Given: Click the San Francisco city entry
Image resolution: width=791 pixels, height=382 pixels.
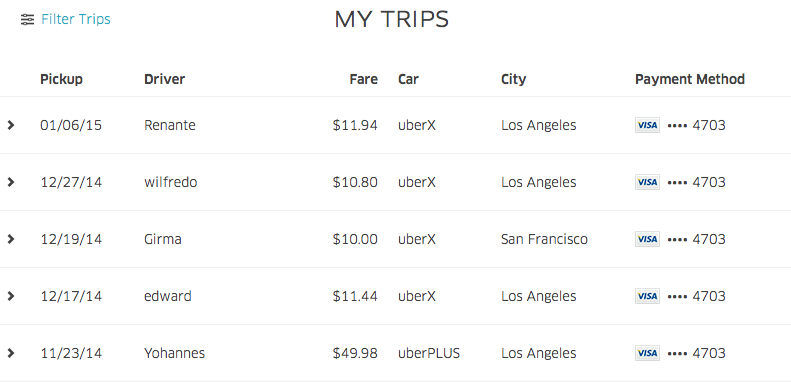Looking at the screenshot, I should [x=544, y=239].
